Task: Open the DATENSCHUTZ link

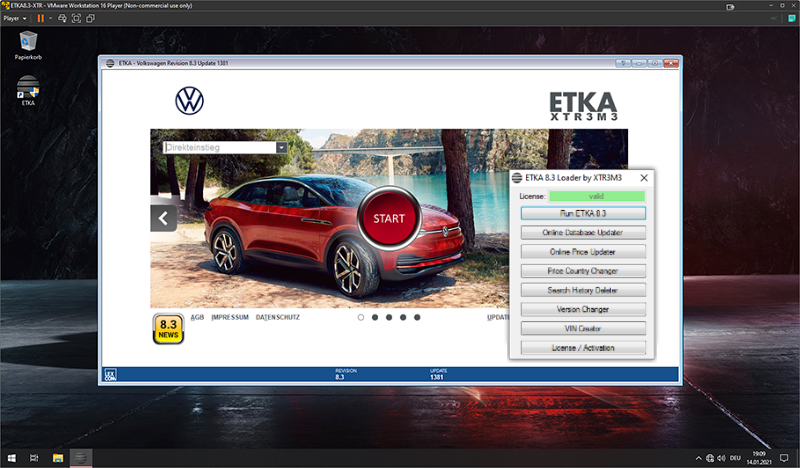Action: click(x=278, y=317)
